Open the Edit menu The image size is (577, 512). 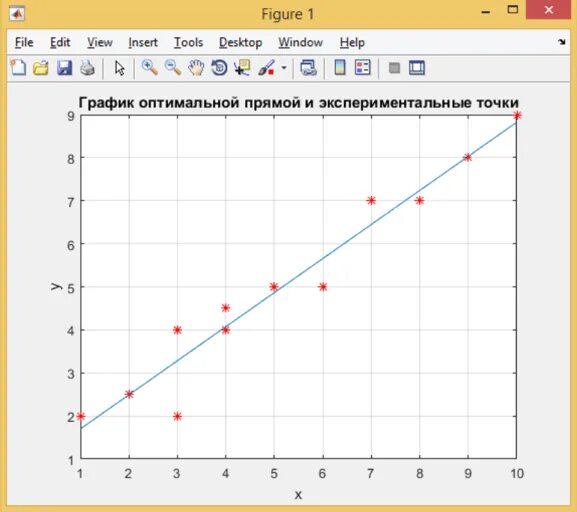(60, 42)
